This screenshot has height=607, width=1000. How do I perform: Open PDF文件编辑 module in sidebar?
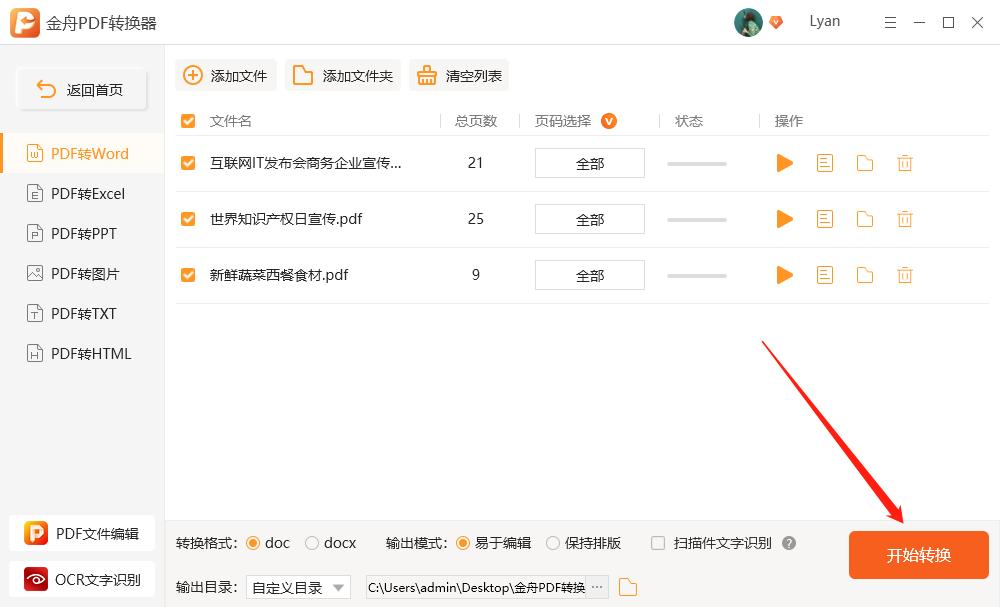[x=82, y=534]
